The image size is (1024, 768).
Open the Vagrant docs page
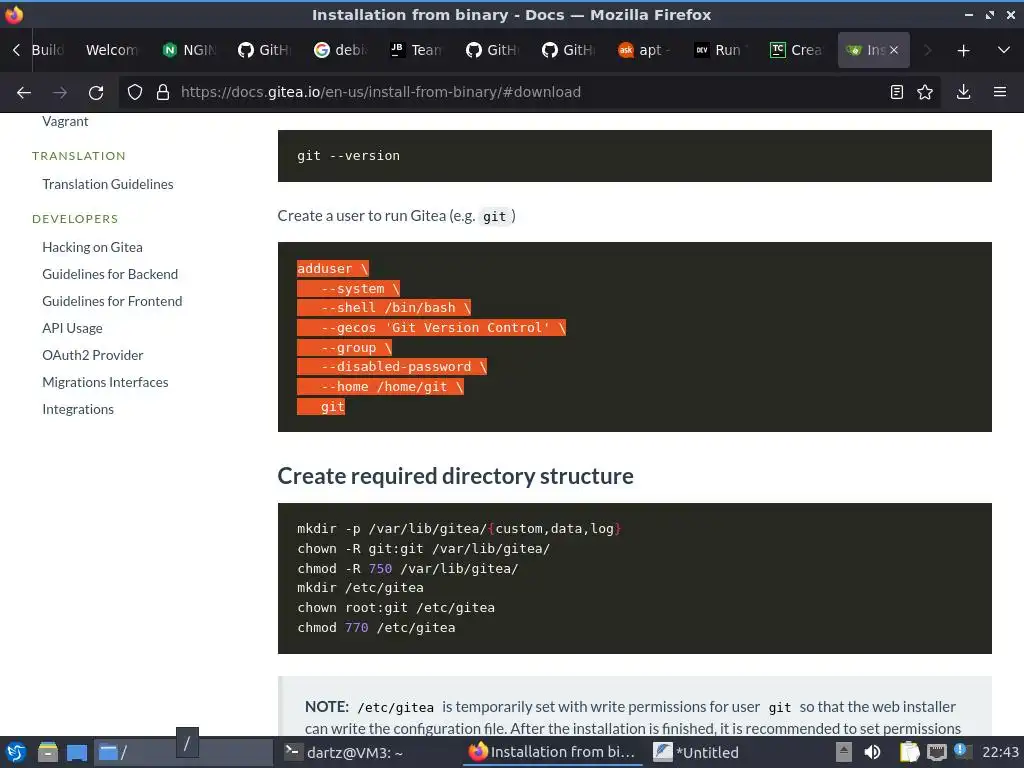pyautogui.click(x=65, y=121)
